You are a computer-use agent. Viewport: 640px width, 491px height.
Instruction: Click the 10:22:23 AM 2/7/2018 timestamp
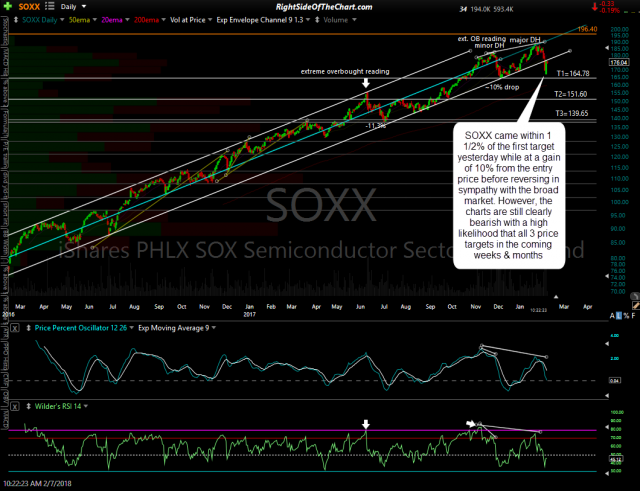pyautogui.click(x=36, y=483)
